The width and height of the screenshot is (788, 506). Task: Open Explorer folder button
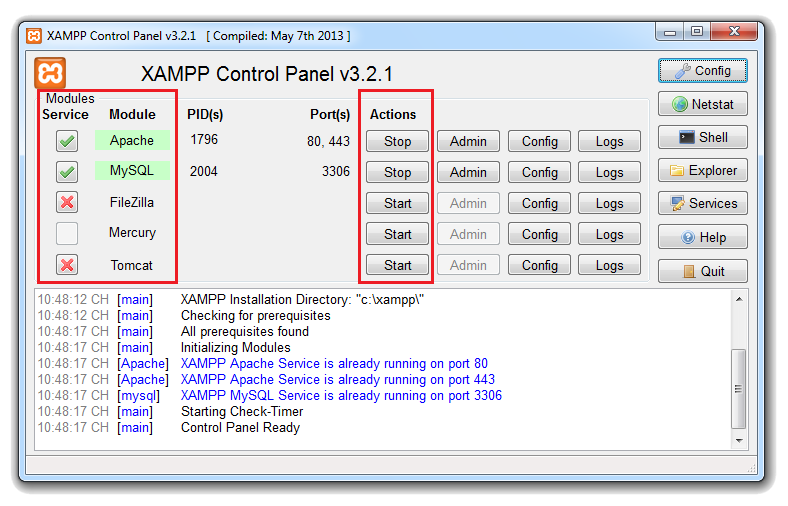coord(702,170)
